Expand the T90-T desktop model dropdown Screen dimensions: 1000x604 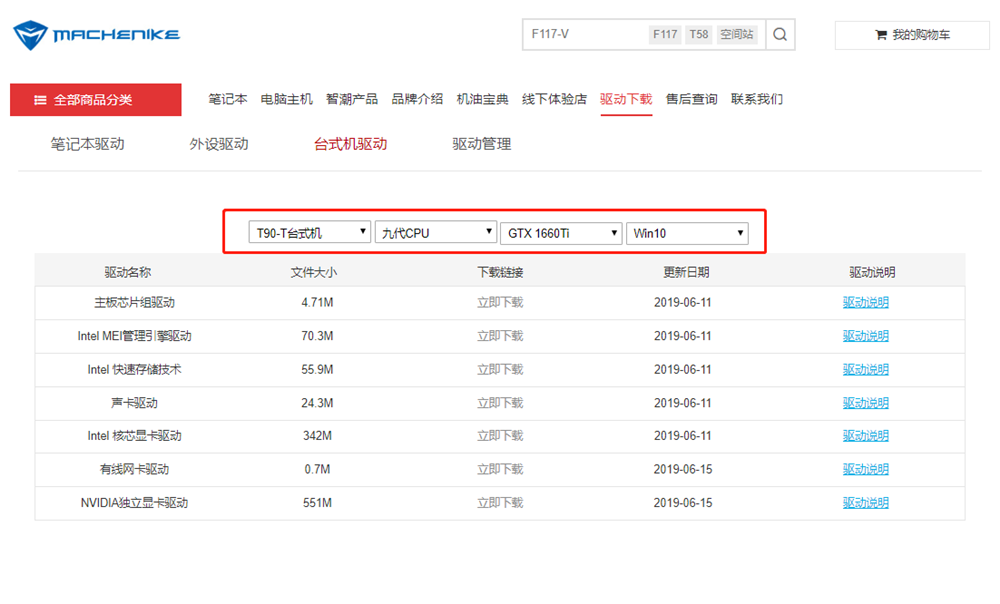309,233
